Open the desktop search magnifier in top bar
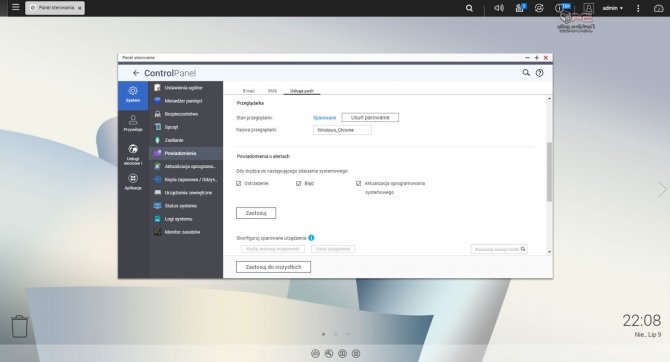Screen dimensions: 670x362 (469, 8)
